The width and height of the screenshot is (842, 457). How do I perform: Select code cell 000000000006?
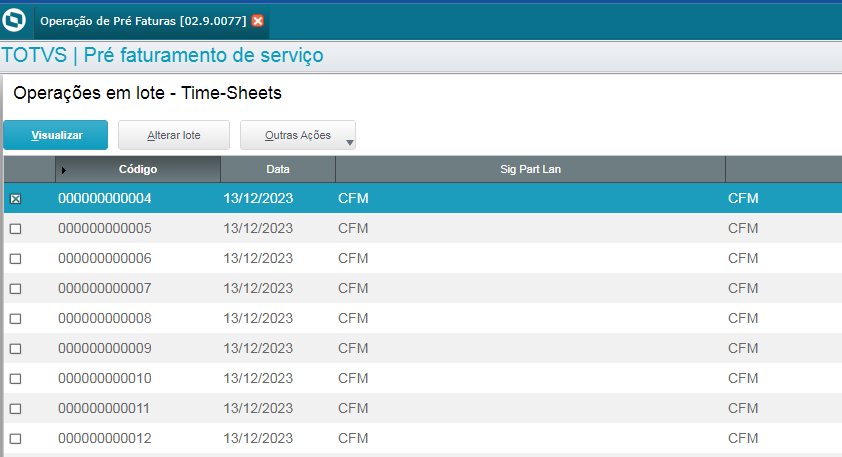pyautogui.click(x=105, y=258)
